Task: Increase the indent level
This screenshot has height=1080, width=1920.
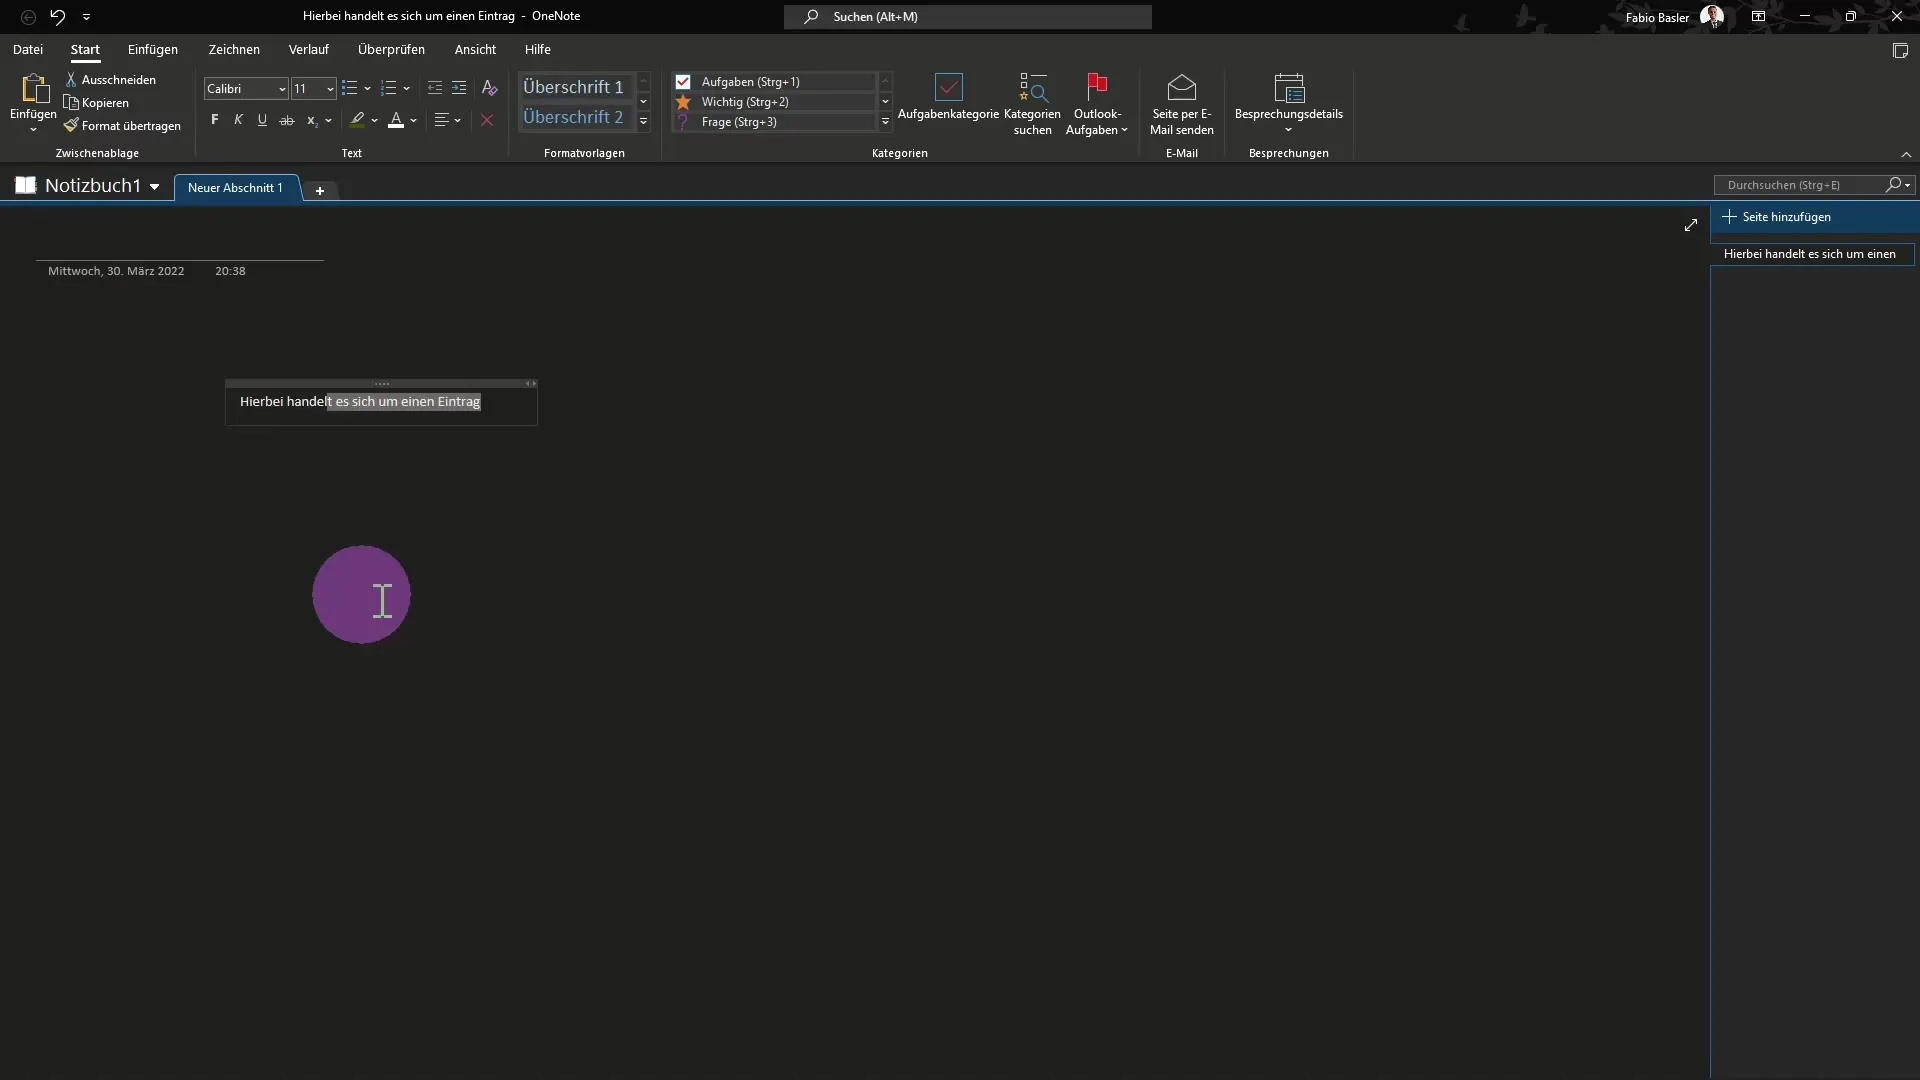Action: (459, 88)
